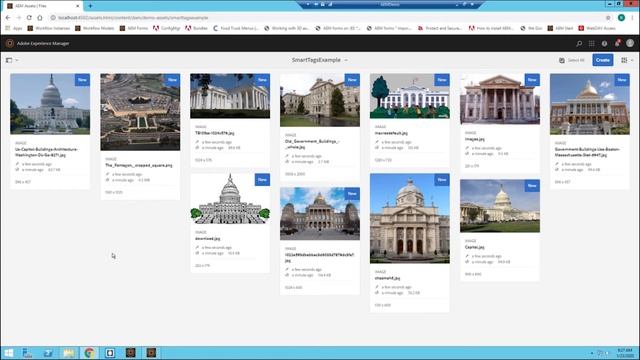Open the AEM solutions grid switcher
This screenshot has width=640, height=360.
coord(591,43)
